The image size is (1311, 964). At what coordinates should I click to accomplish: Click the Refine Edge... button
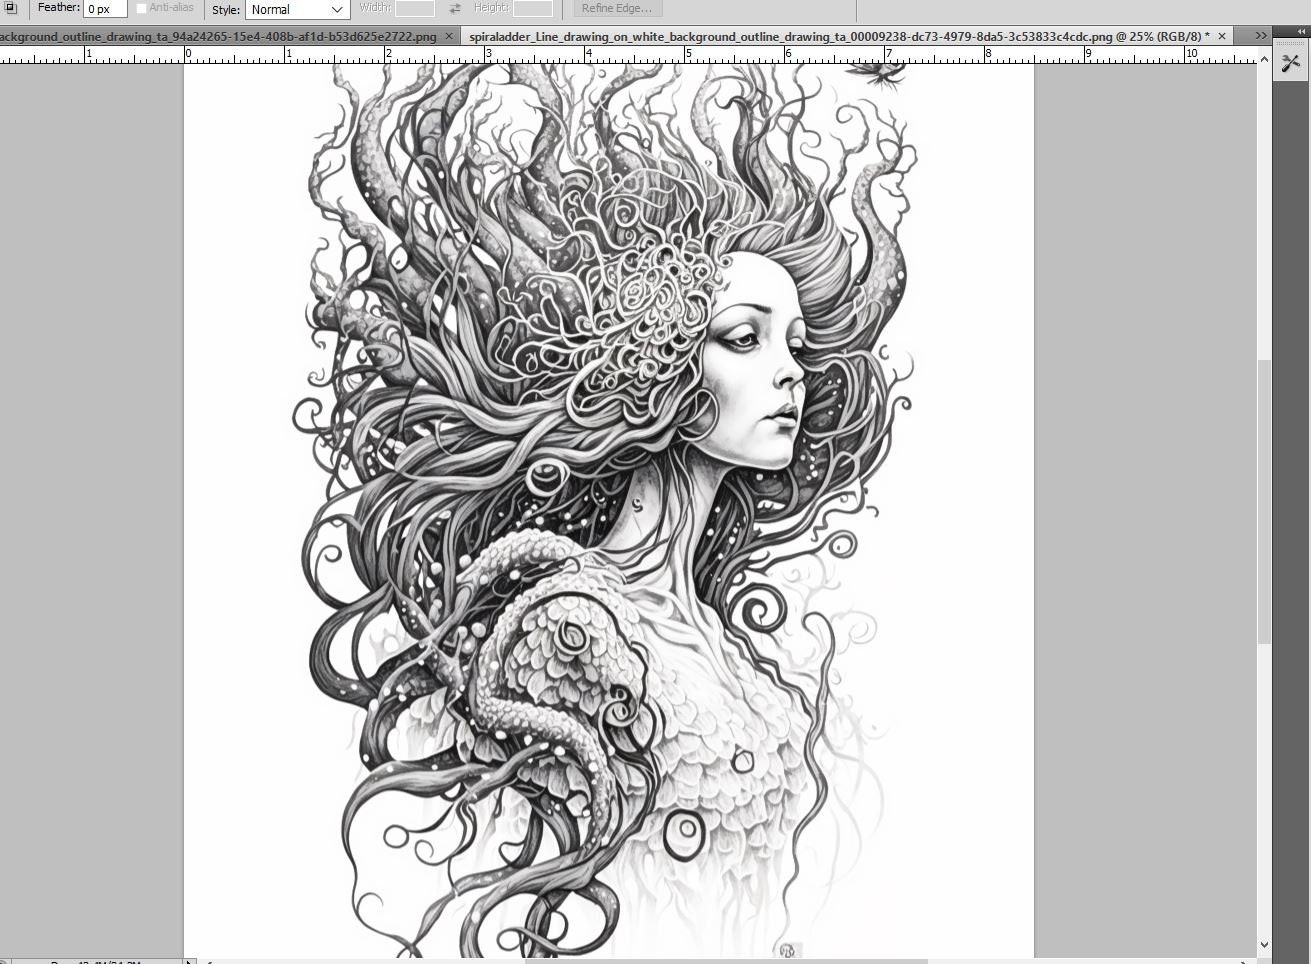click(616, 8)
